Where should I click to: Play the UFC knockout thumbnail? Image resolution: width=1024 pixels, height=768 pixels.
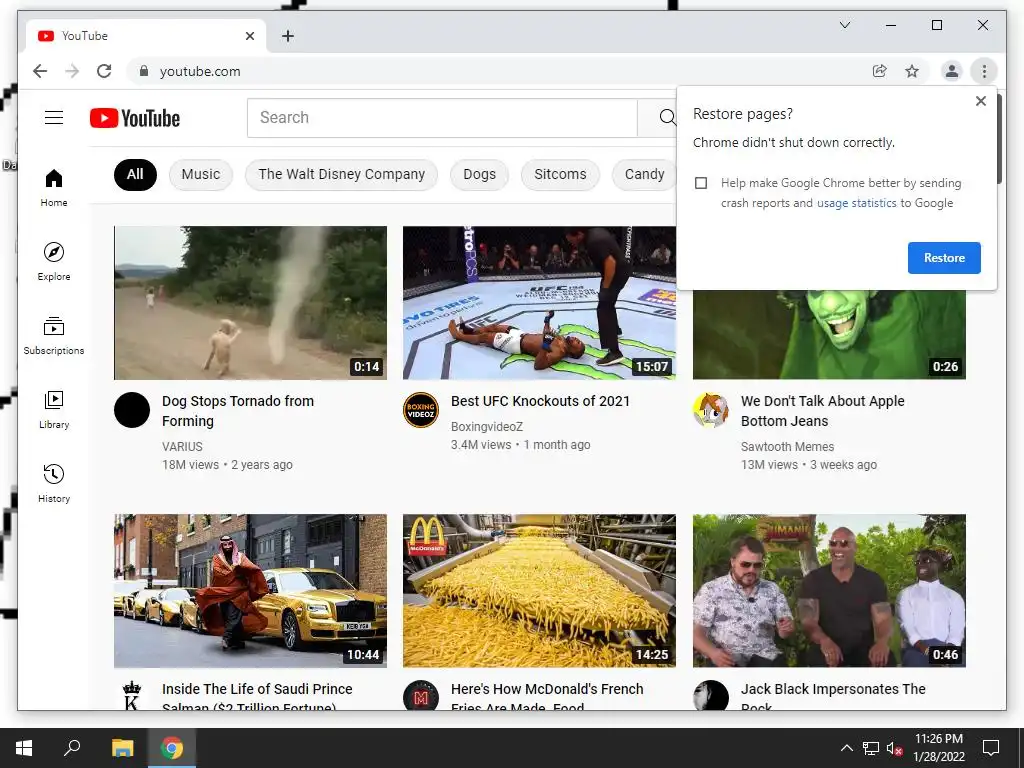[x=539, y=302]
